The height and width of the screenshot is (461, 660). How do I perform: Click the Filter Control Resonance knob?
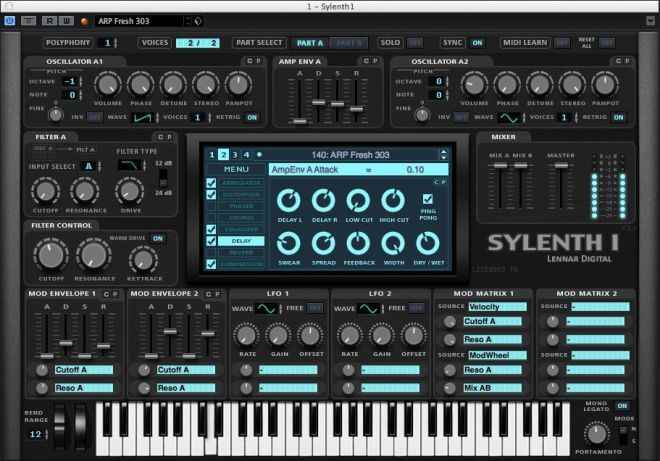pyautogui.click(x=94, y=255)
